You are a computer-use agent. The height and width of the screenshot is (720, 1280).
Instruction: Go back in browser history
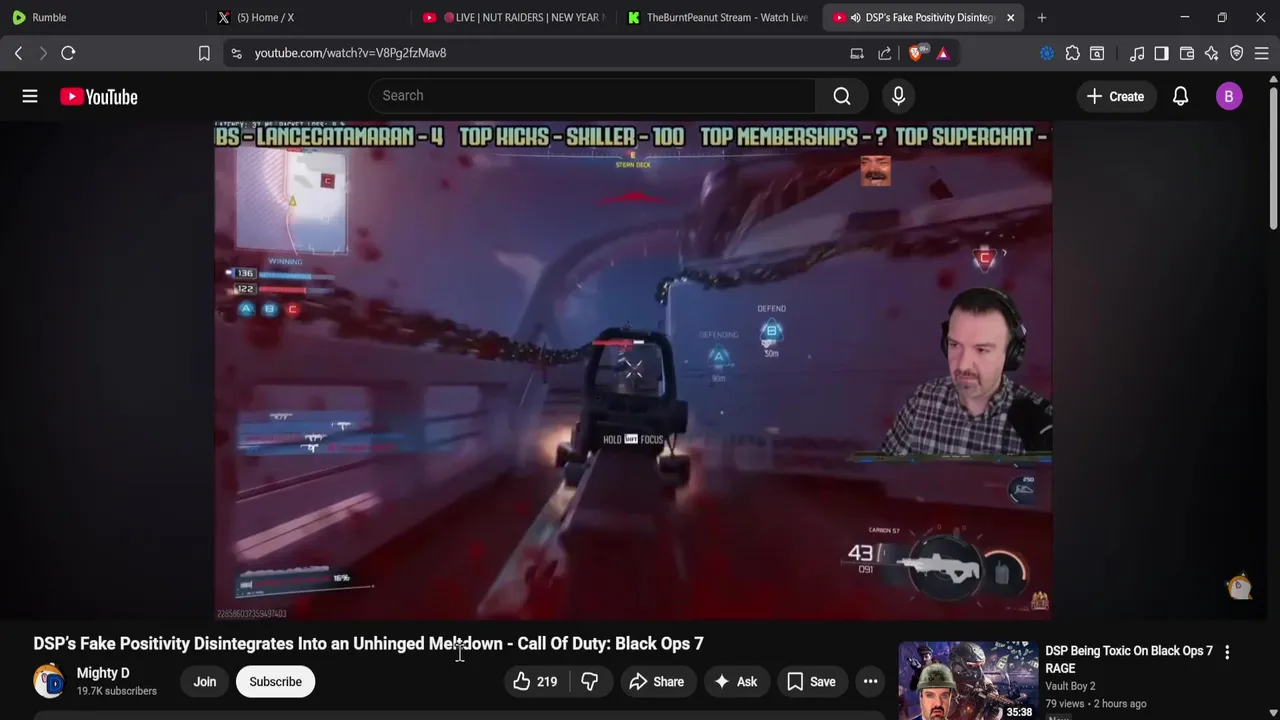[18, 53]
